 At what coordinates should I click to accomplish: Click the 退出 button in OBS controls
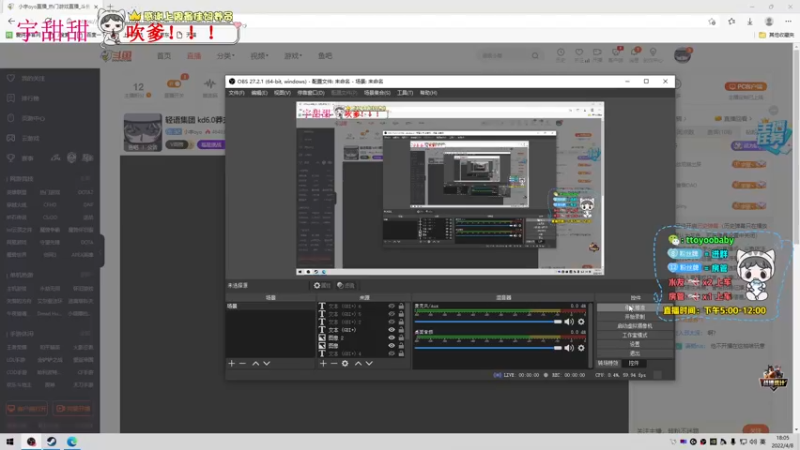pos(635,353)
